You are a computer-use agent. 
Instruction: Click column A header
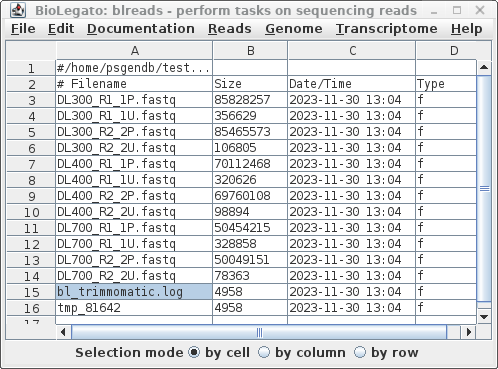coord(134,51)
